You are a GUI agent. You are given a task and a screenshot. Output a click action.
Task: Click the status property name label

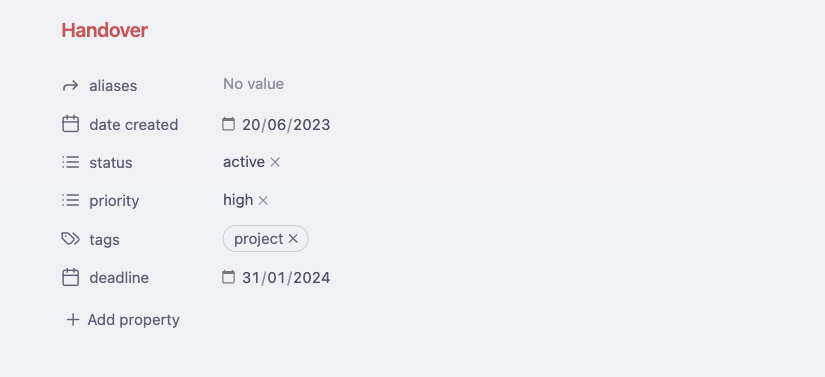[x=110, y=162]
